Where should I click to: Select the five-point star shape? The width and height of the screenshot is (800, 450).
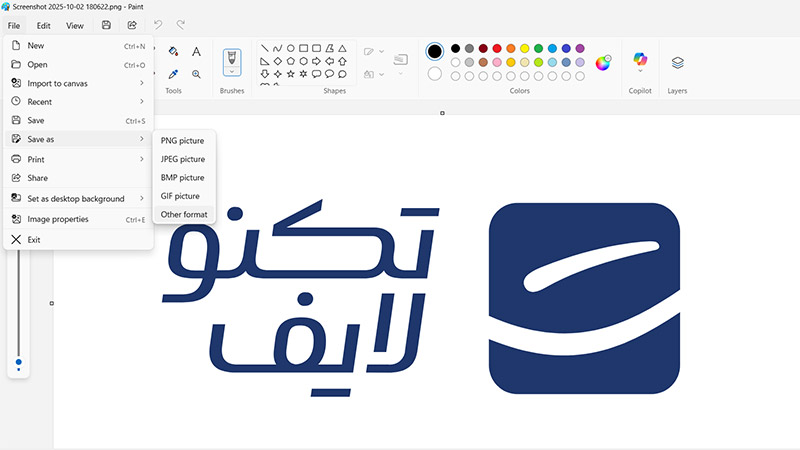click(x=291, y=74)
